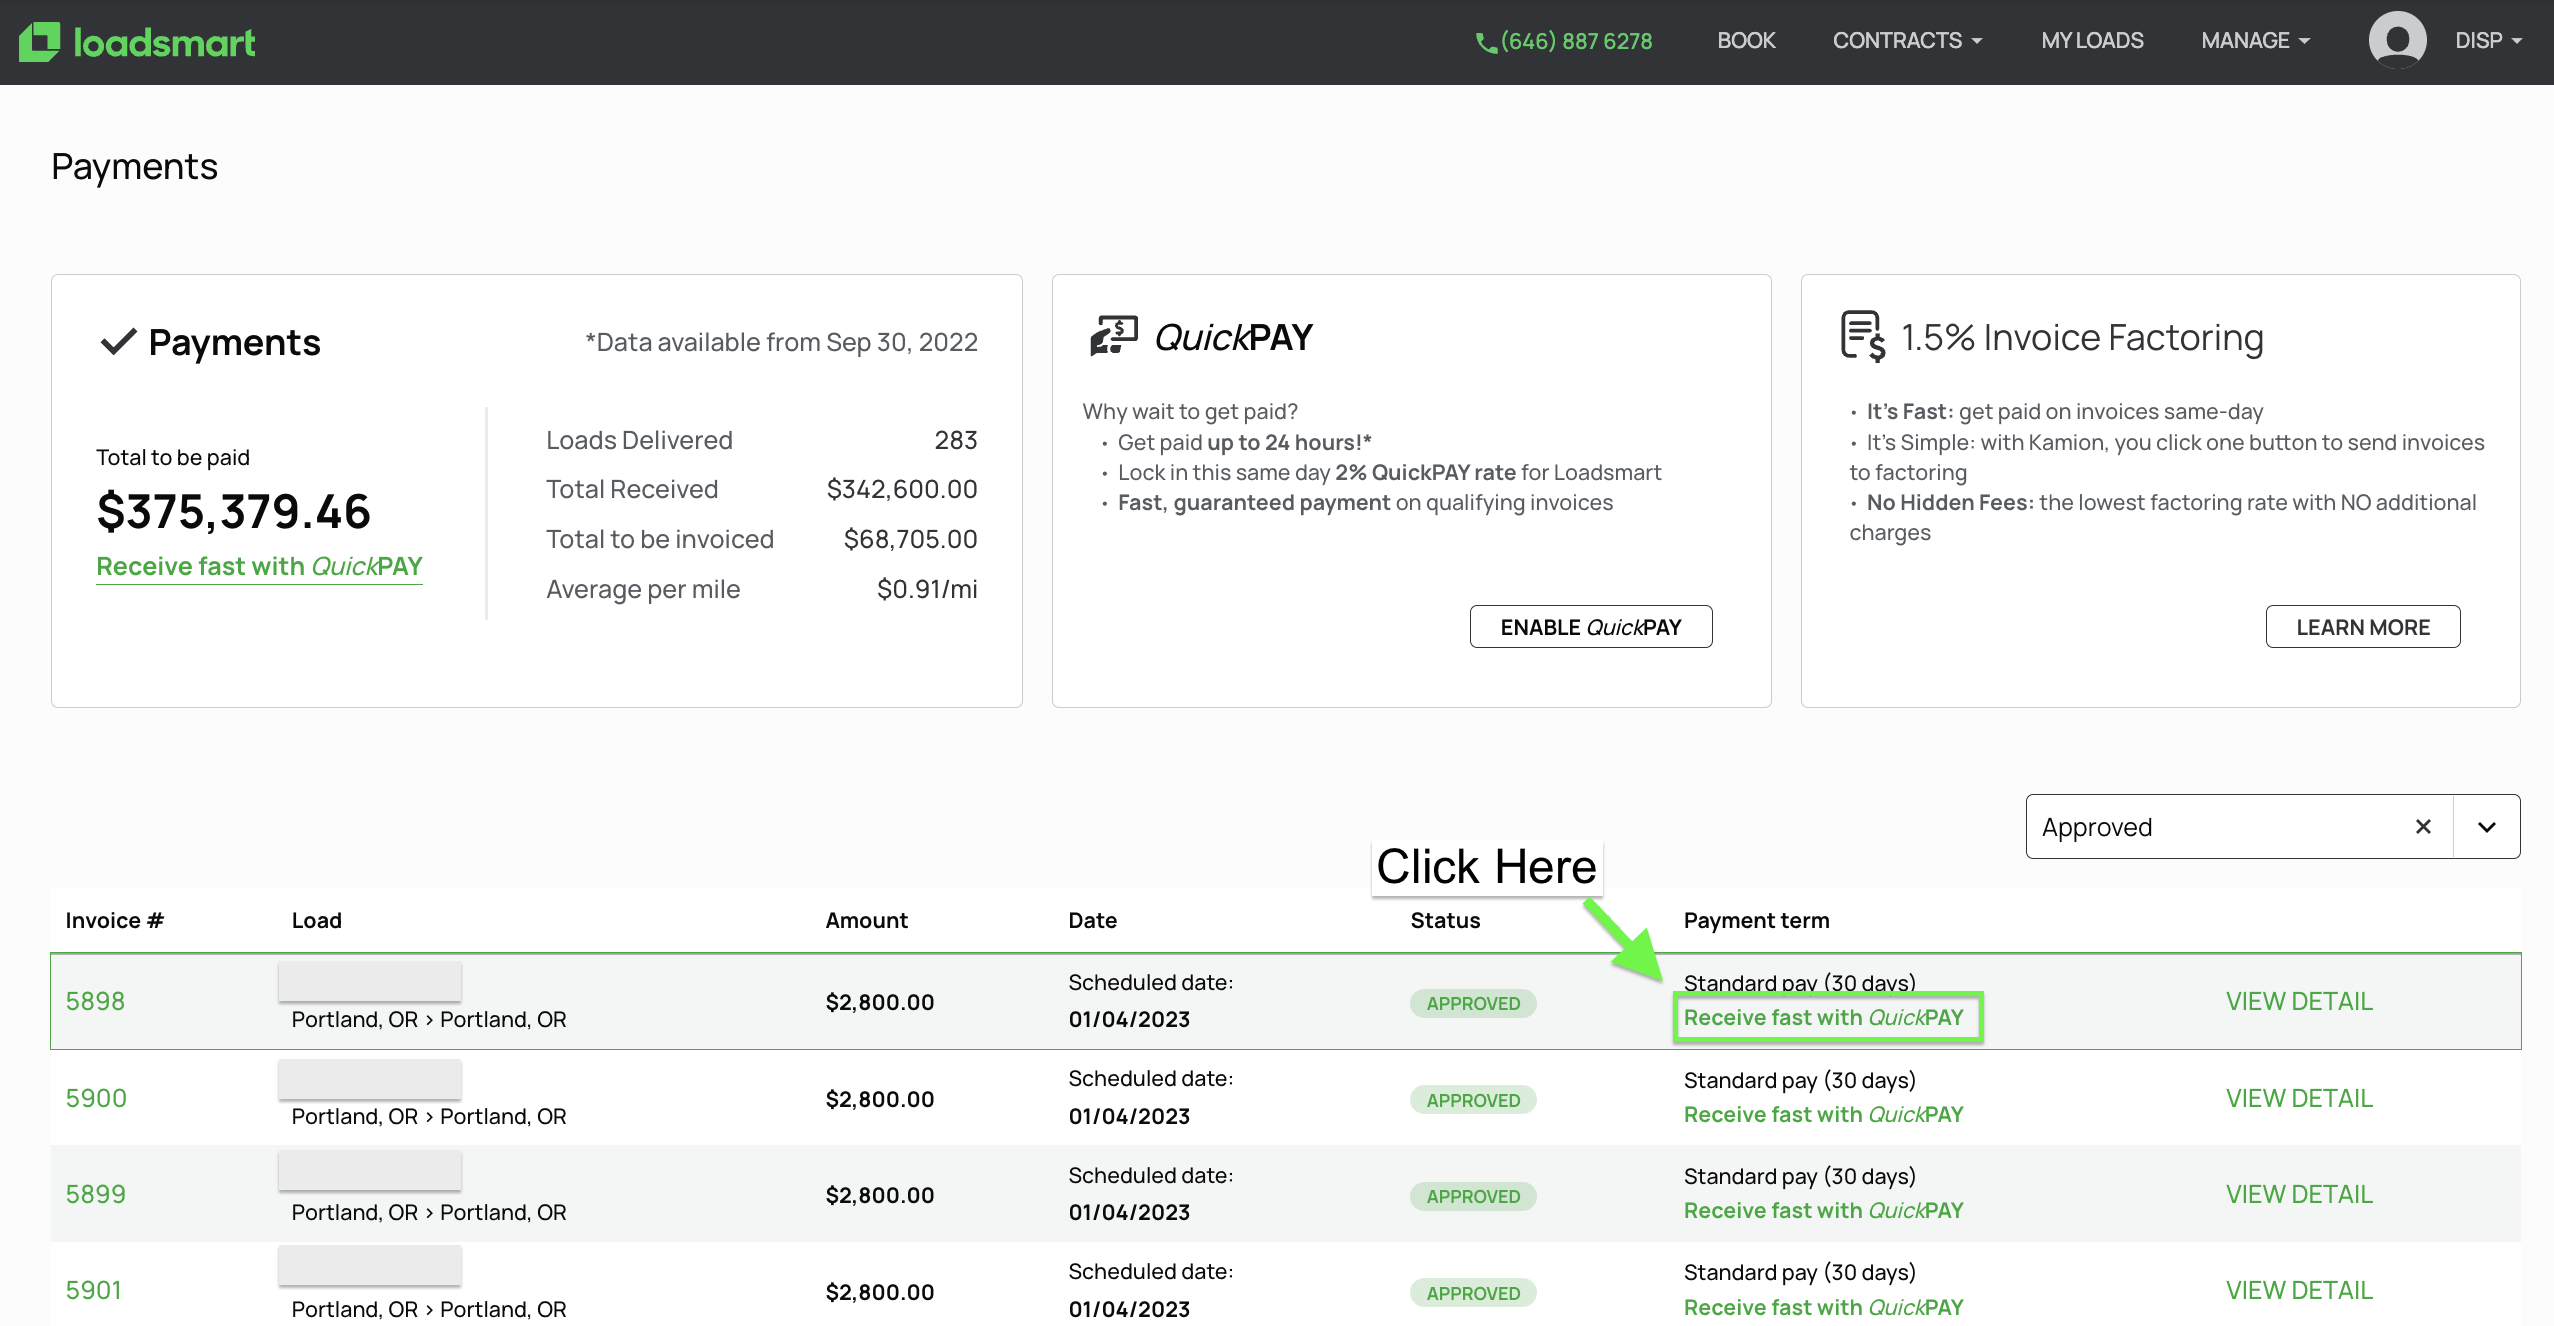Click the Load column header

point(316,920)
